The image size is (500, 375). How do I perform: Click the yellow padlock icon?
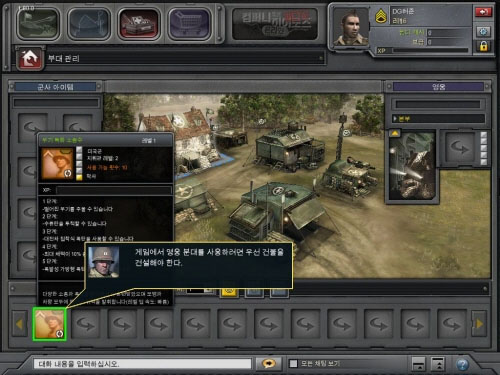tap(483, 46)
